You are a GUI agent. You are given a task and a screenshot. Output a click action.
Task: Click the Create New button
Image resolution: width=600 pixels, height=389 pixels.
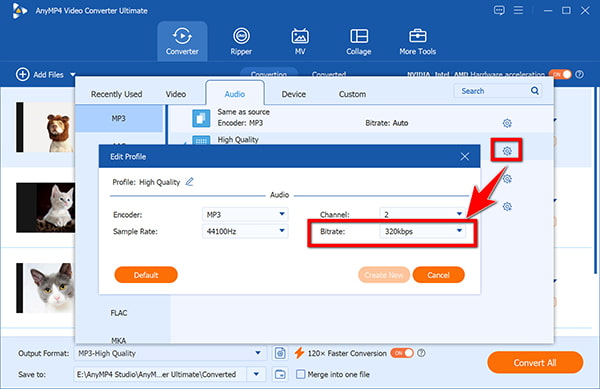(x=384, y=275)
